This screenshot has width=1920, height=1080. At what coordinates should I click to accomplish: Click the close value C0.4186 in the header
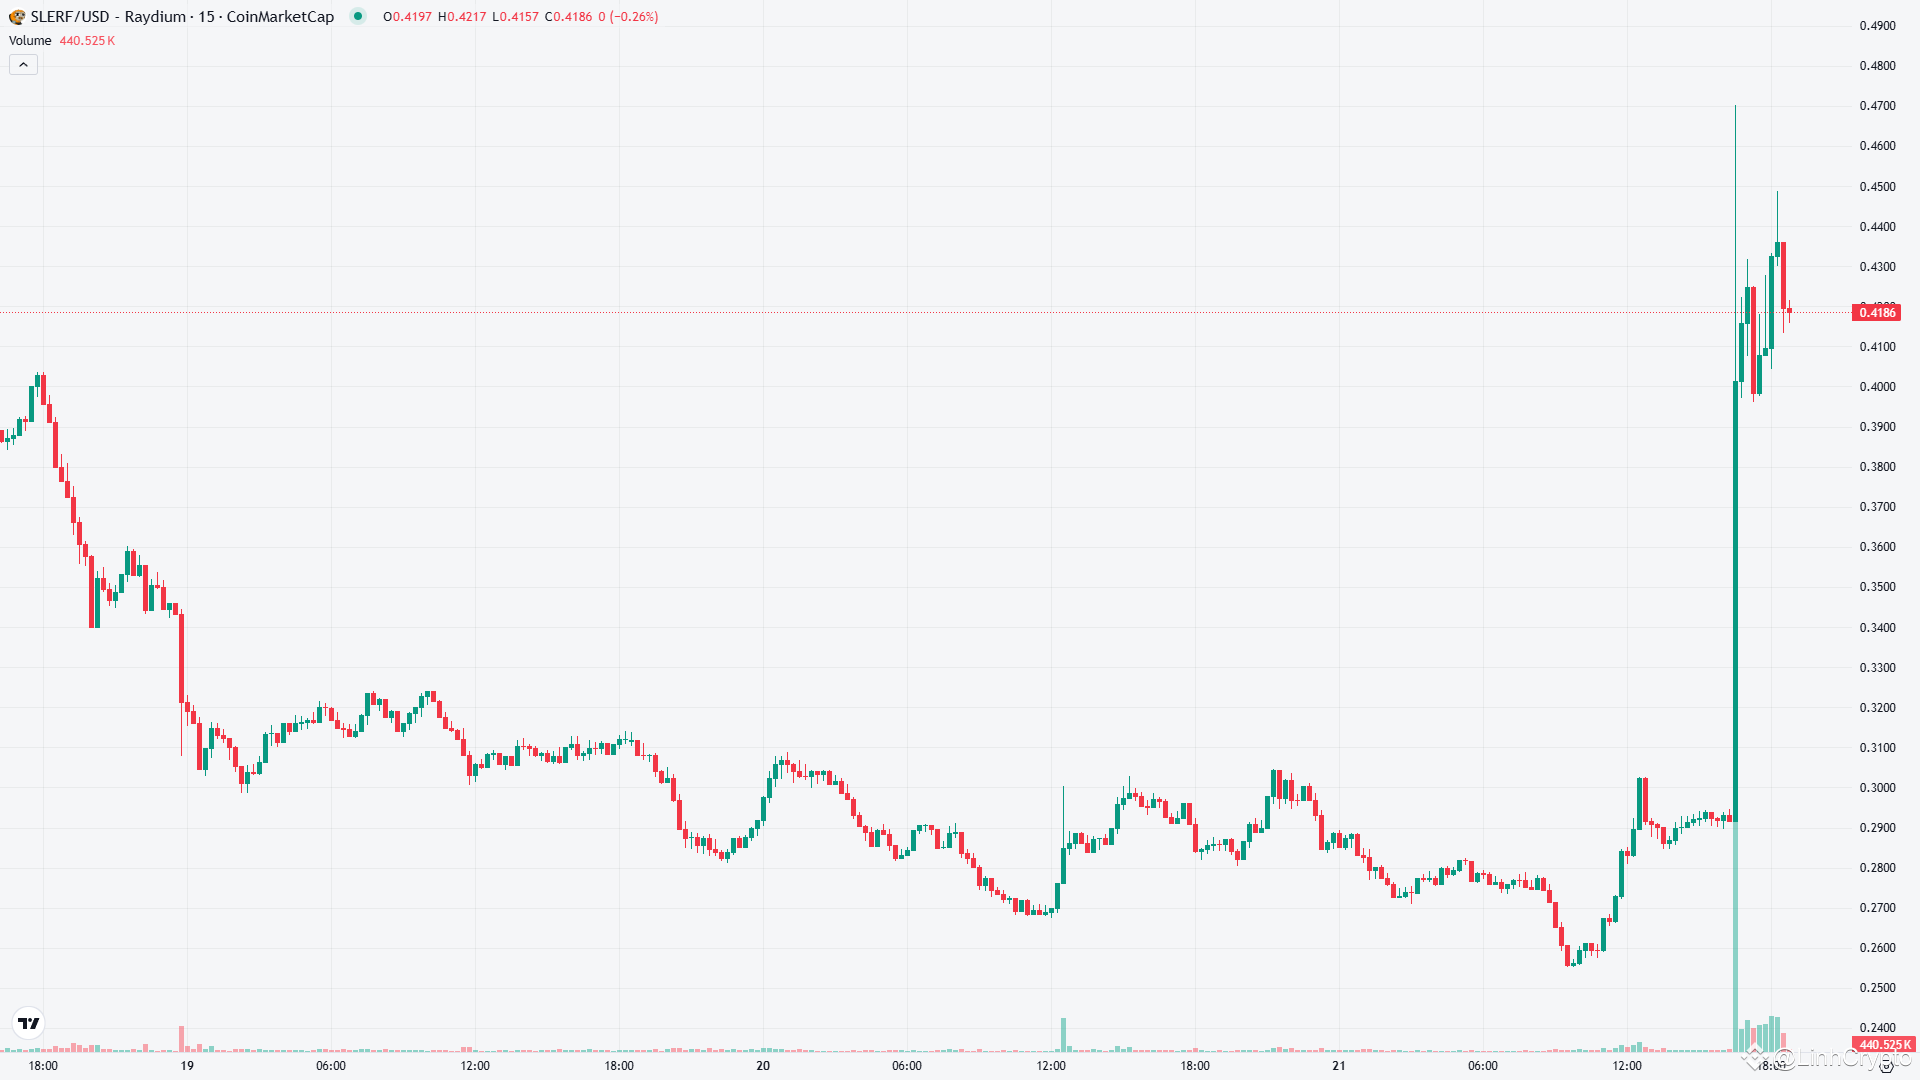point(569,17)
